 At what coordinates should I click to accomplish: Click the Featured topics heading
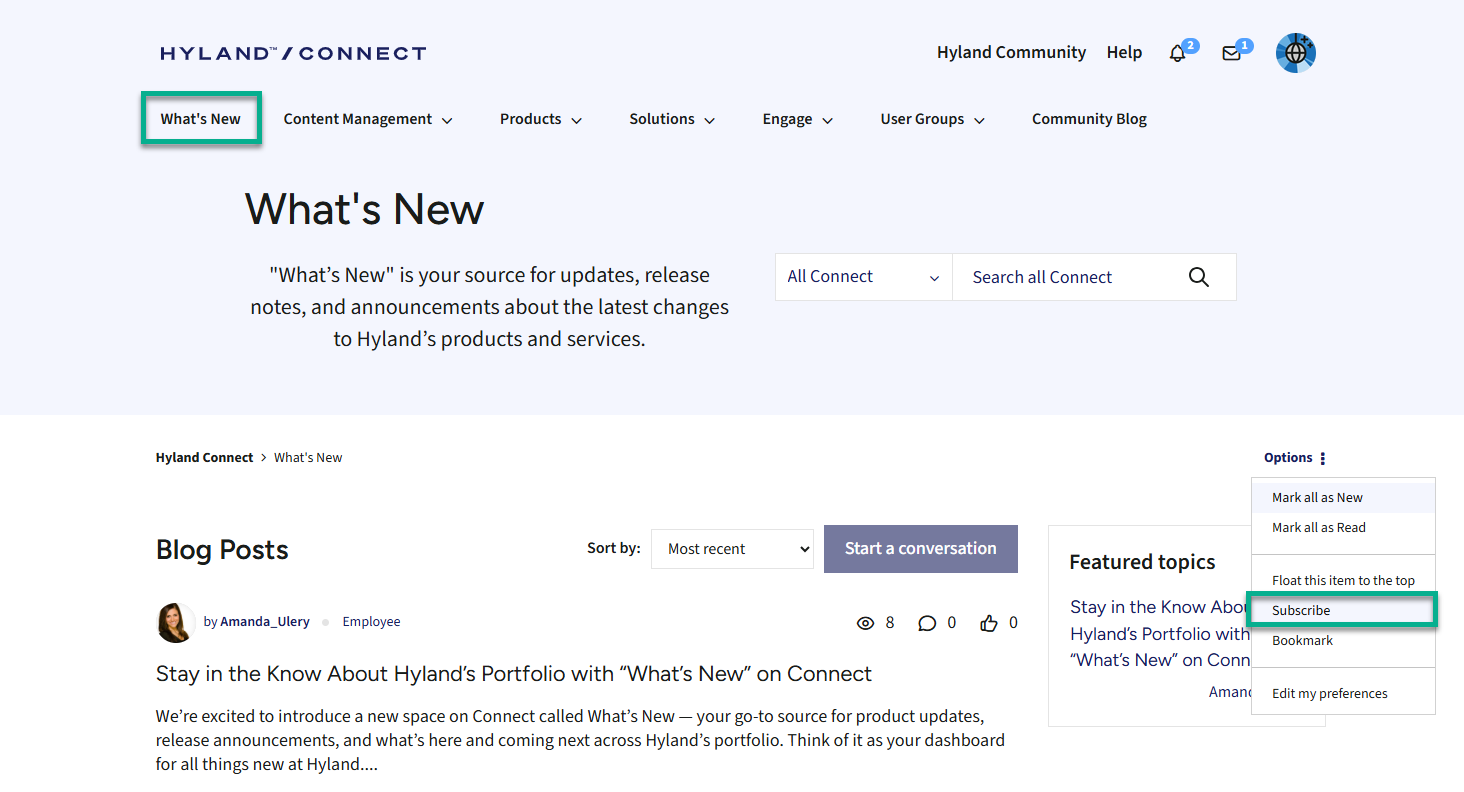point(1142,562)
